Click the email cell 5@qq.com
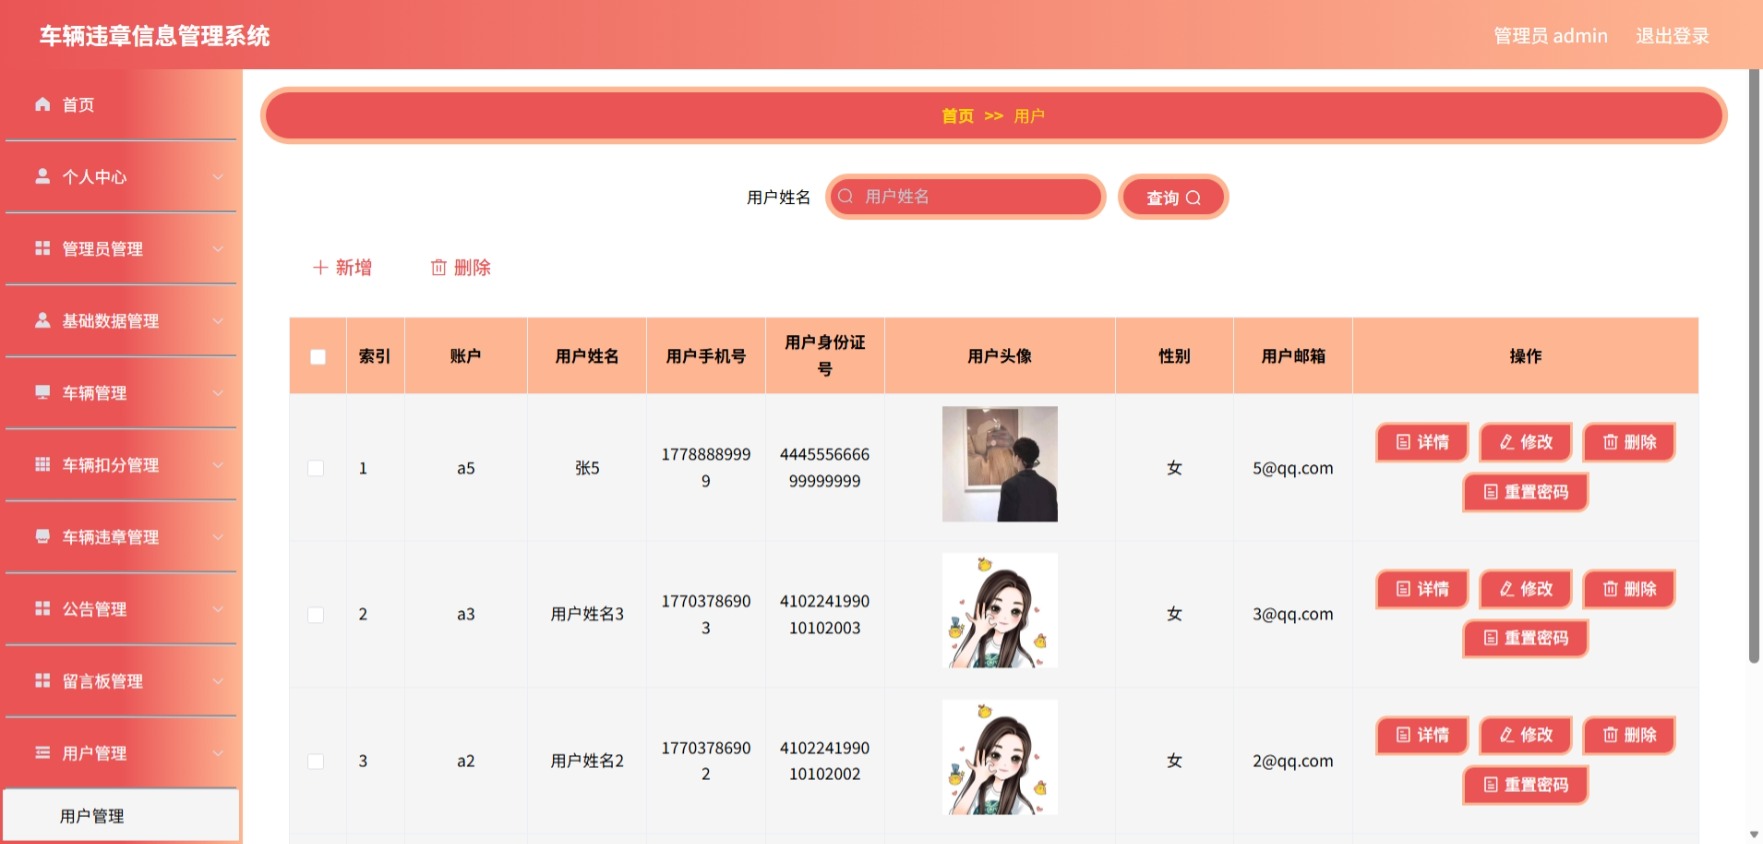 click(1293, 468)
